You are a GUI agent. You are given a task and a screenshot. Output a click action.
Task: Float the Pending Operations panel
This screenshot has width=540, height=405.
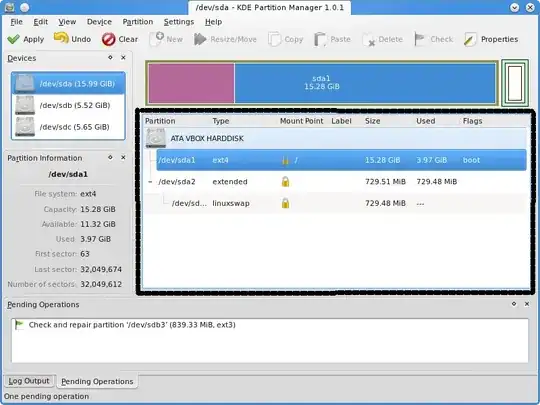514,304
